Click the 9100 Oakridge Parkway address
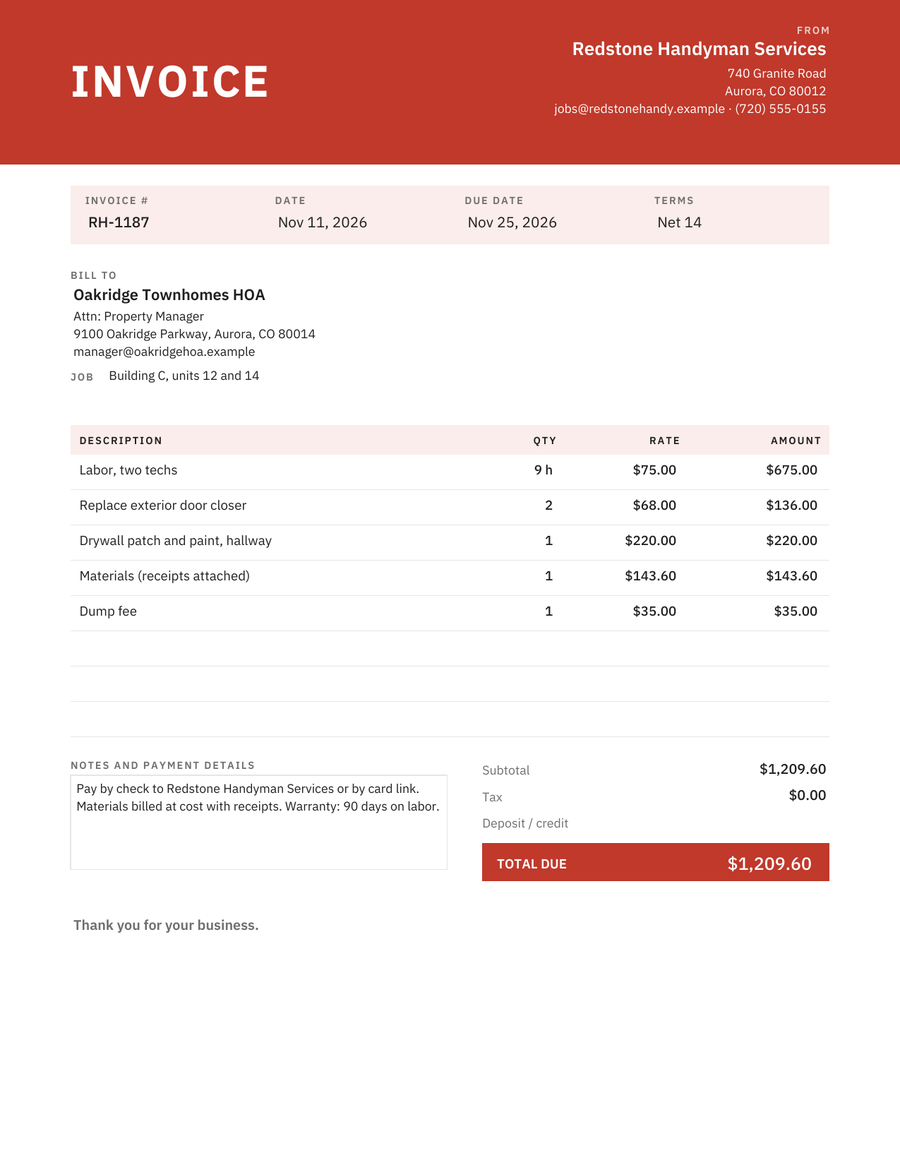 click(x=194, y=334)
